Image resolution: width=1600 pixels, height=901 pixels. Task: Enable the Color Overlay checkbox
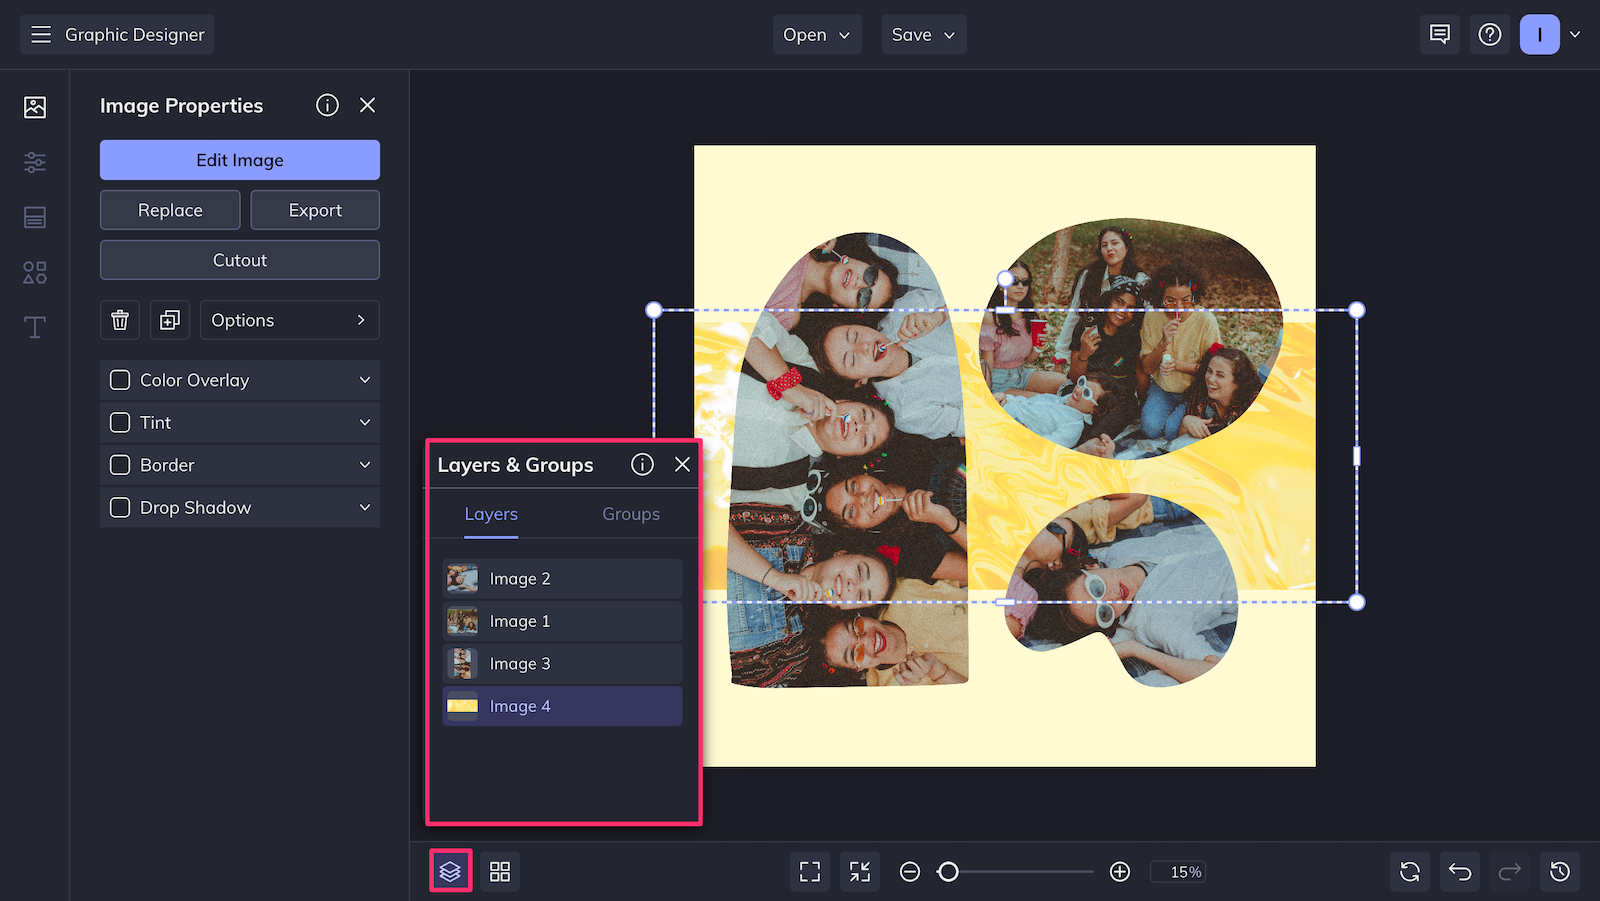pos(120,380)
